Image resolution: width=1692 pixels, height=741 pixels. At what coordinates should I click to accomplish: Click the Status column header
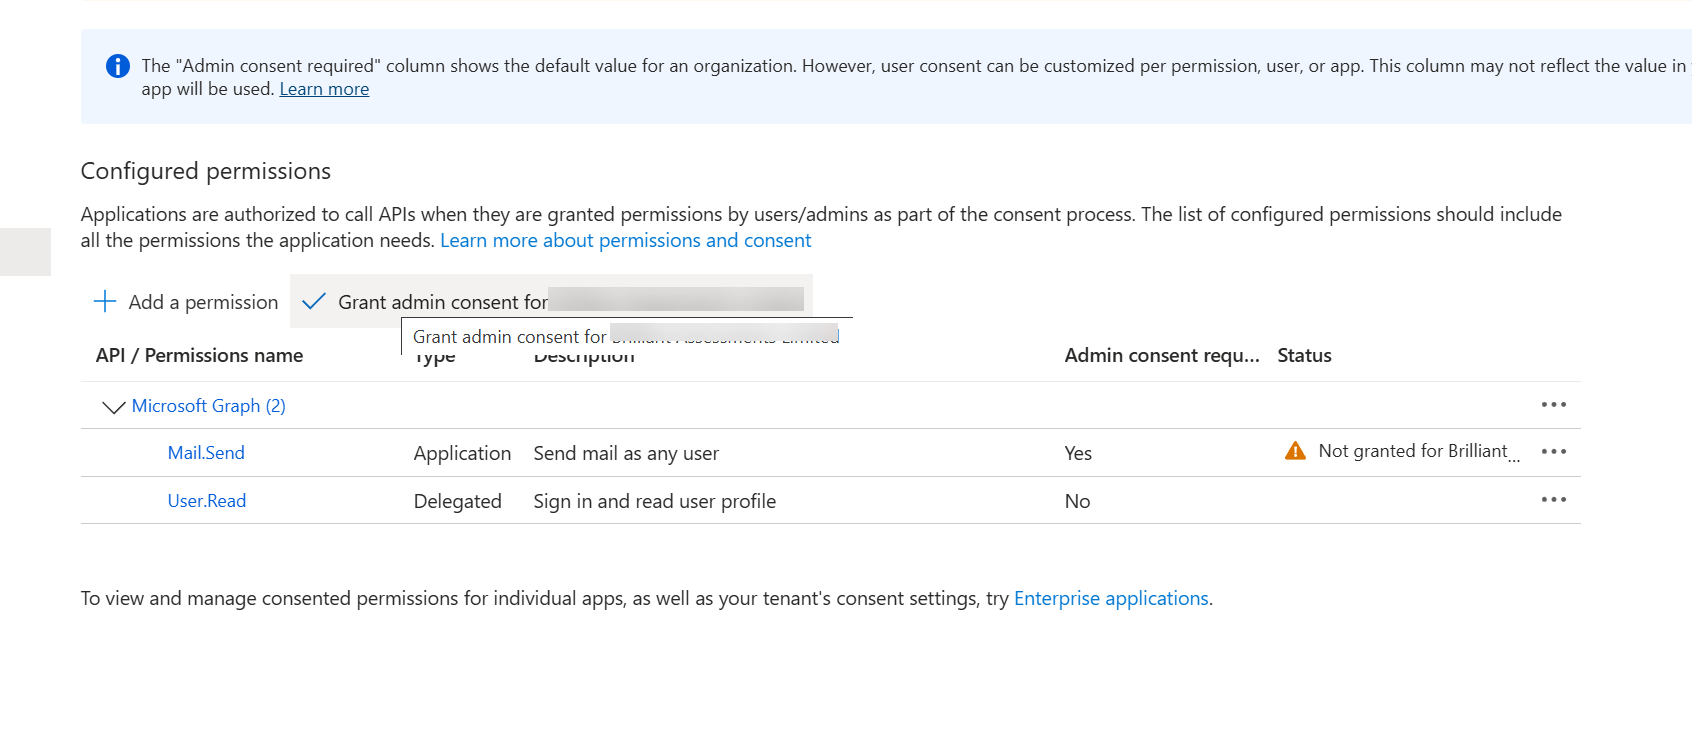[x=1304, y=356]
